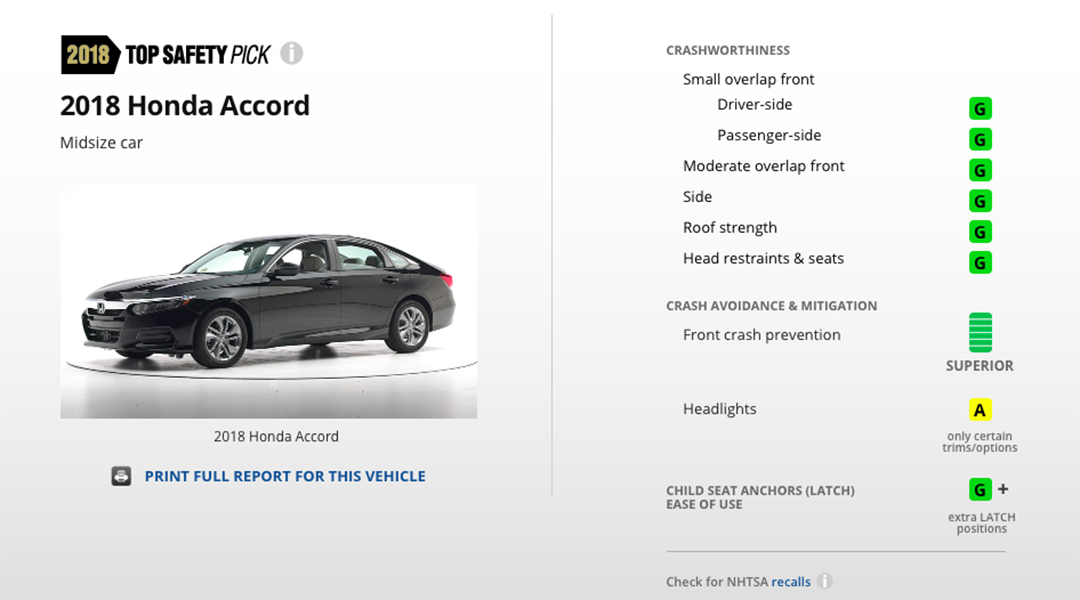The height and width of the screenshot is (600, 1080).
Task: Click the yellow Headlights A rating badge
Action: [x=980, y=410]
